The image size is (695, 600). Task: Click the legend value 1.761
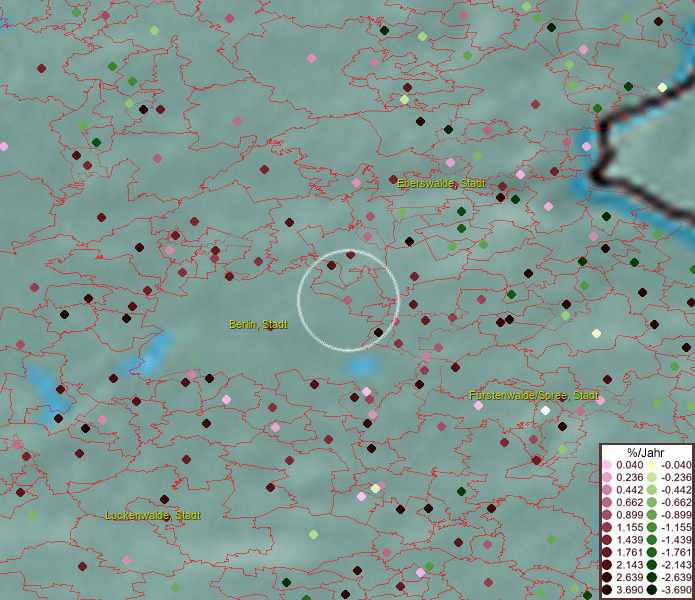(x=629, y=552)
